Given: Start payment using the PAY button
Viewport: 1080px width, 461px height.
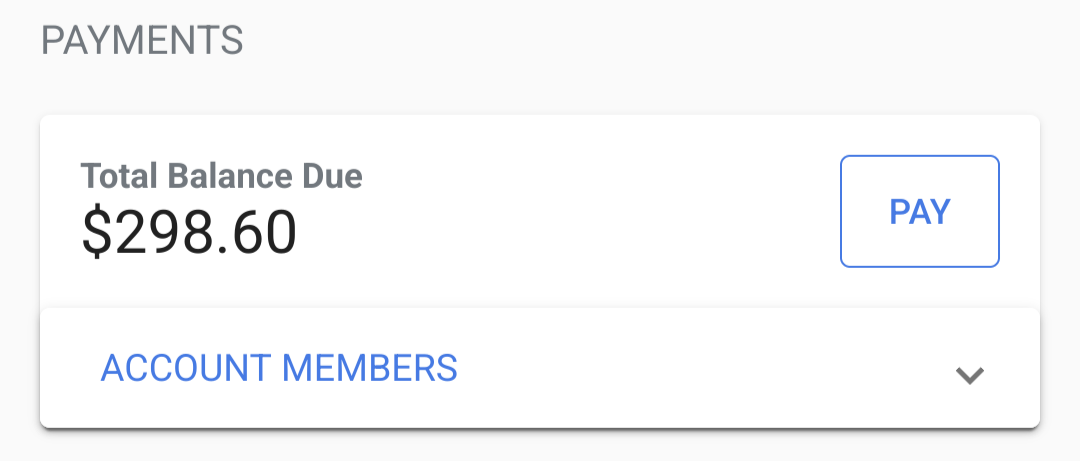Looking at the screenshot, I should pos(919,211).
